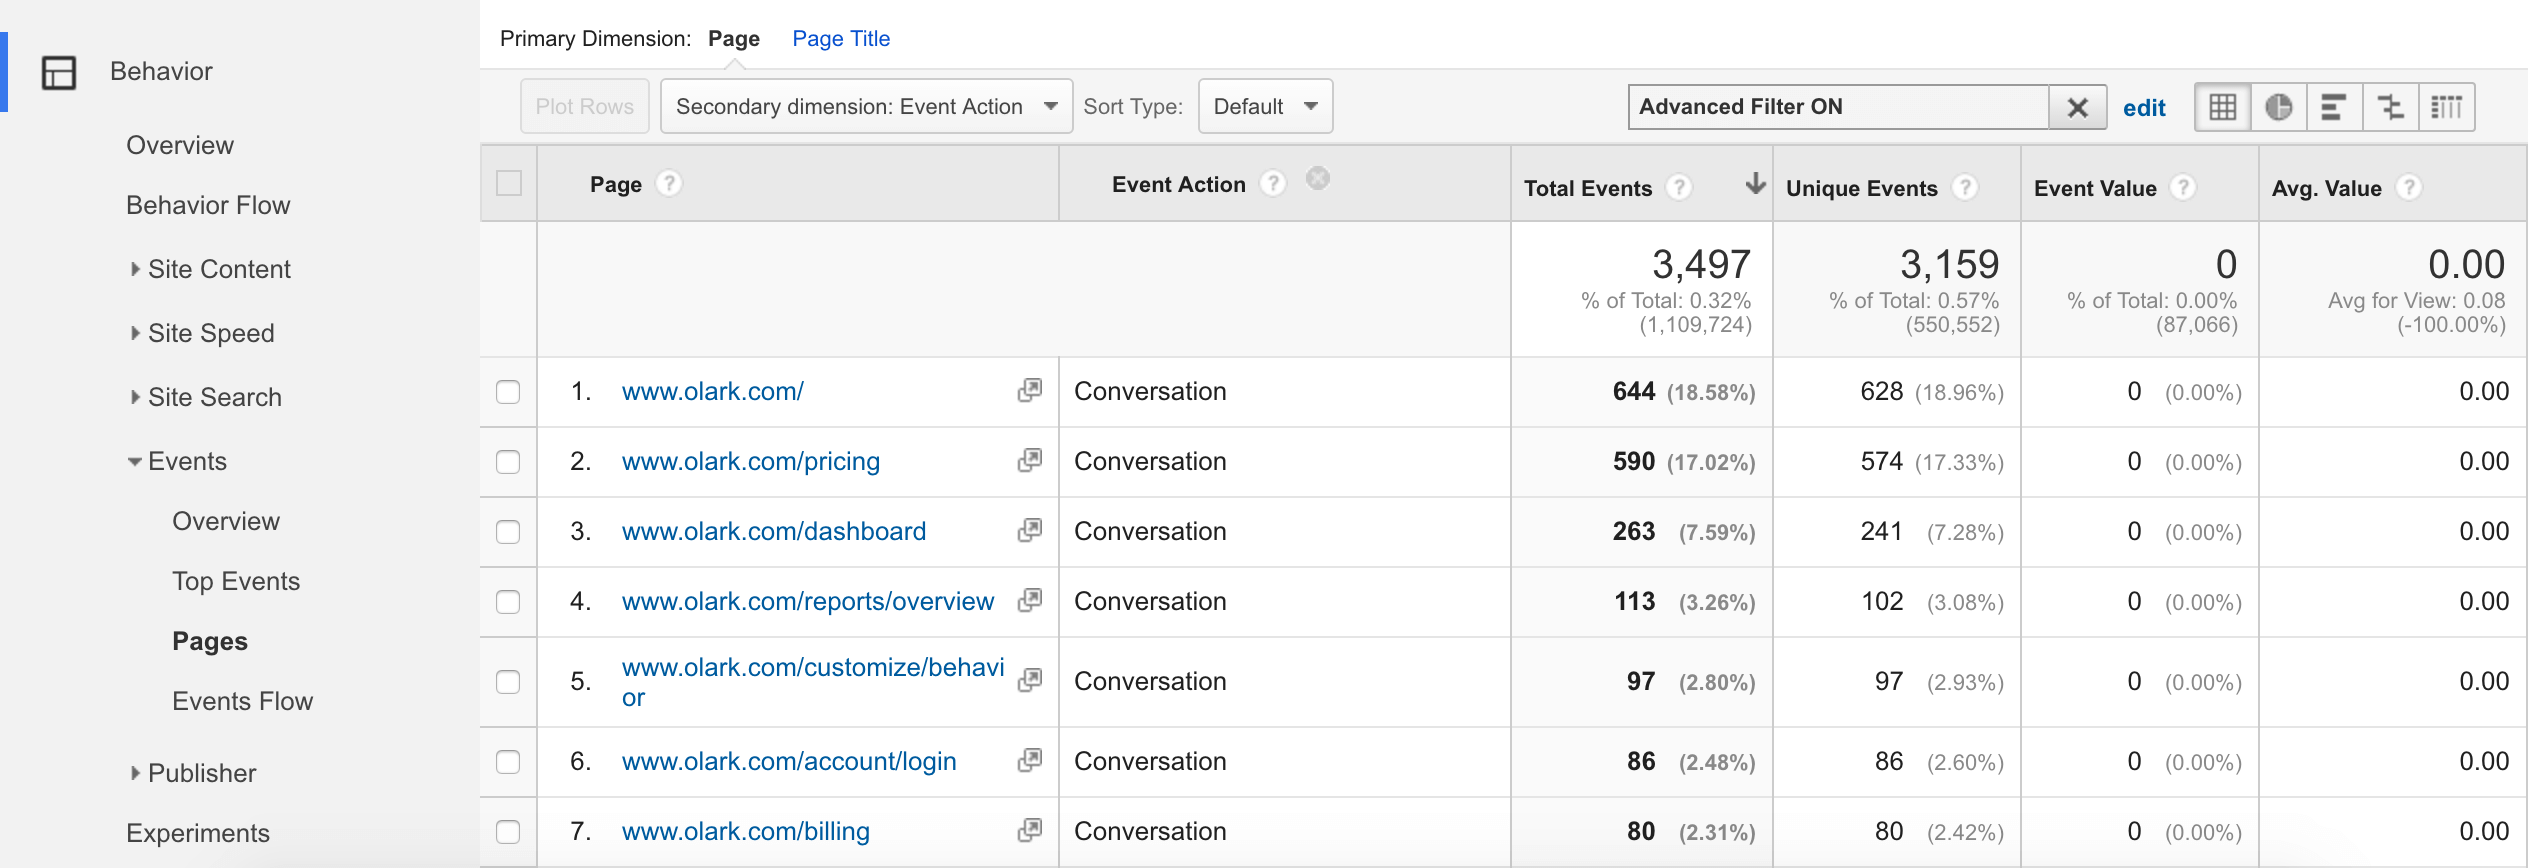Select the data table view icon
The height and width of the screenshot is (868, 2528).
click(2222, 107)
